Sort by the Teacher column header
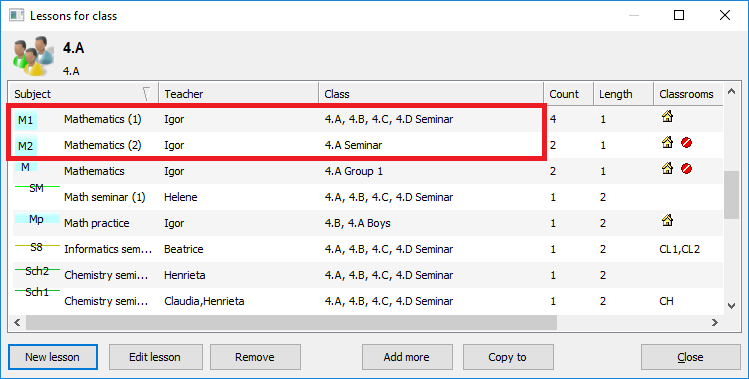This screenshot has width=749, height=379. point(238,94)
